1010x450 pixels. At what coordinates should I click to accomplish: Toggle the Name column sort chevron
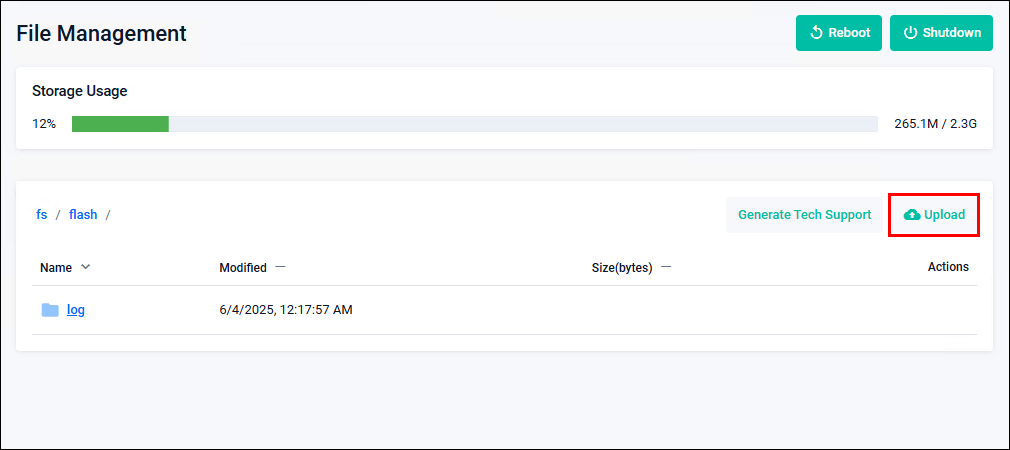coord(85,267)
